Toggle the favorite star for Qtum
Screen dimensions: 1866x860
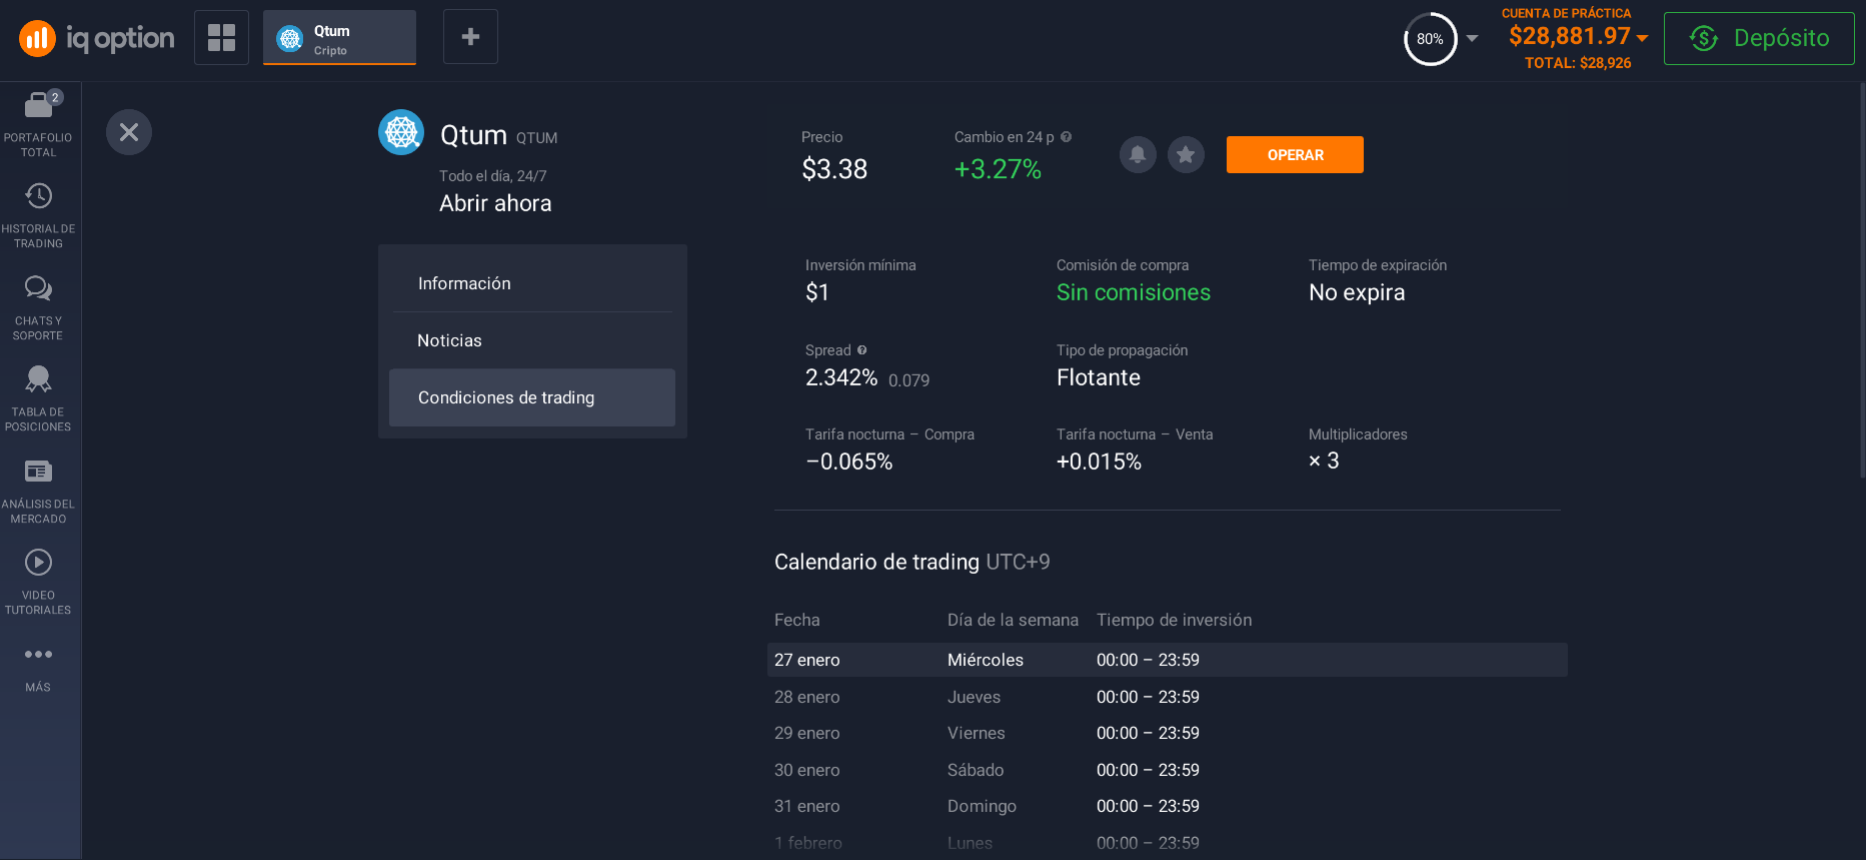point(1186,155)
